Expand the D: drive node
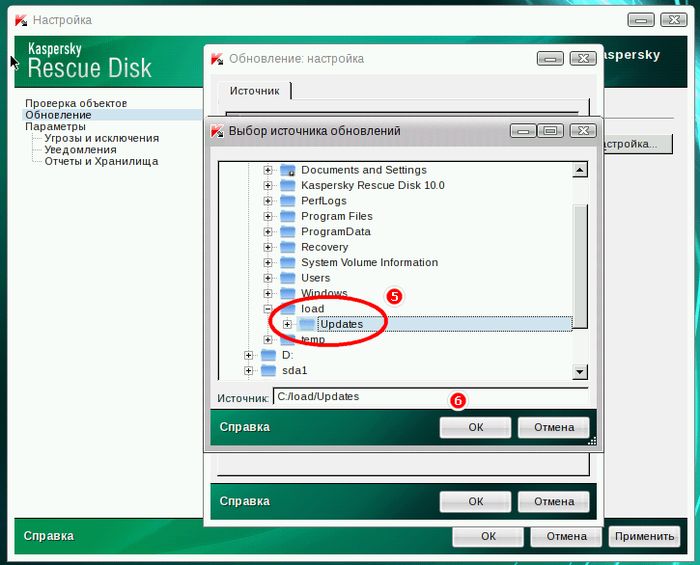Image resolution: width=700 pixels, height=565 pixels. (x=248, y=355)
